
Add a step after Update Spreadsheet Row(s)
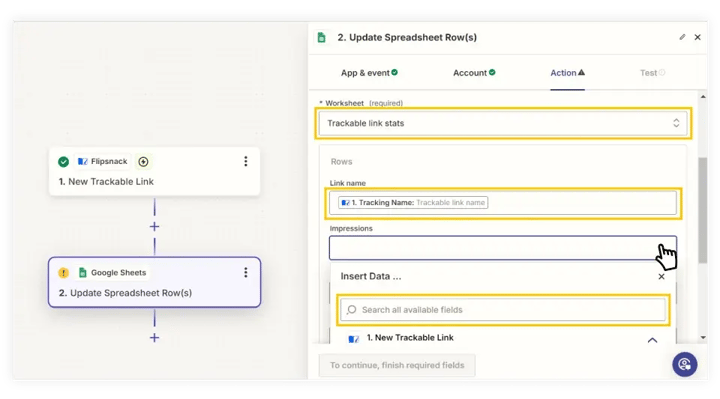pyautogui.click(x=154, y=338)
